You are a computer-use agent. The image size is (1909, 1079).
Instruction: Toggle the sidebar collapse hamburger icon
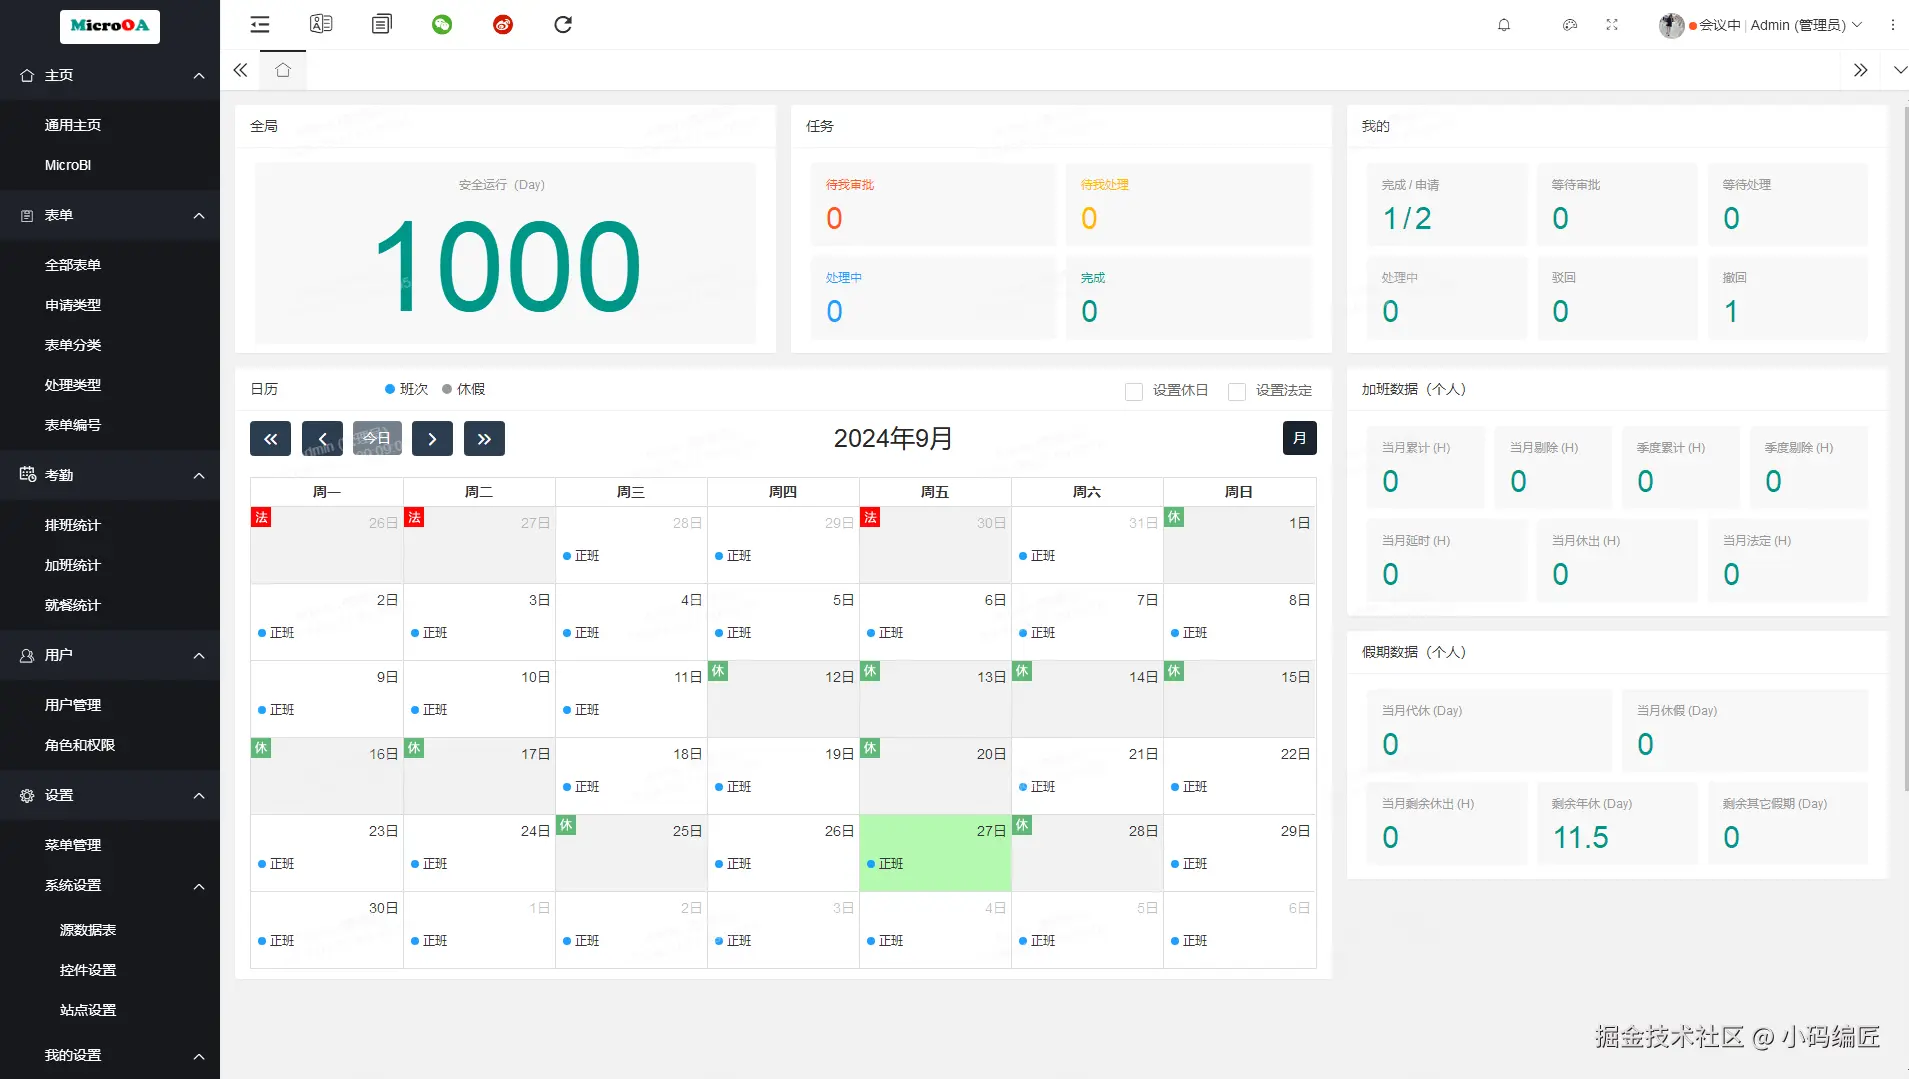click(260, 24)
